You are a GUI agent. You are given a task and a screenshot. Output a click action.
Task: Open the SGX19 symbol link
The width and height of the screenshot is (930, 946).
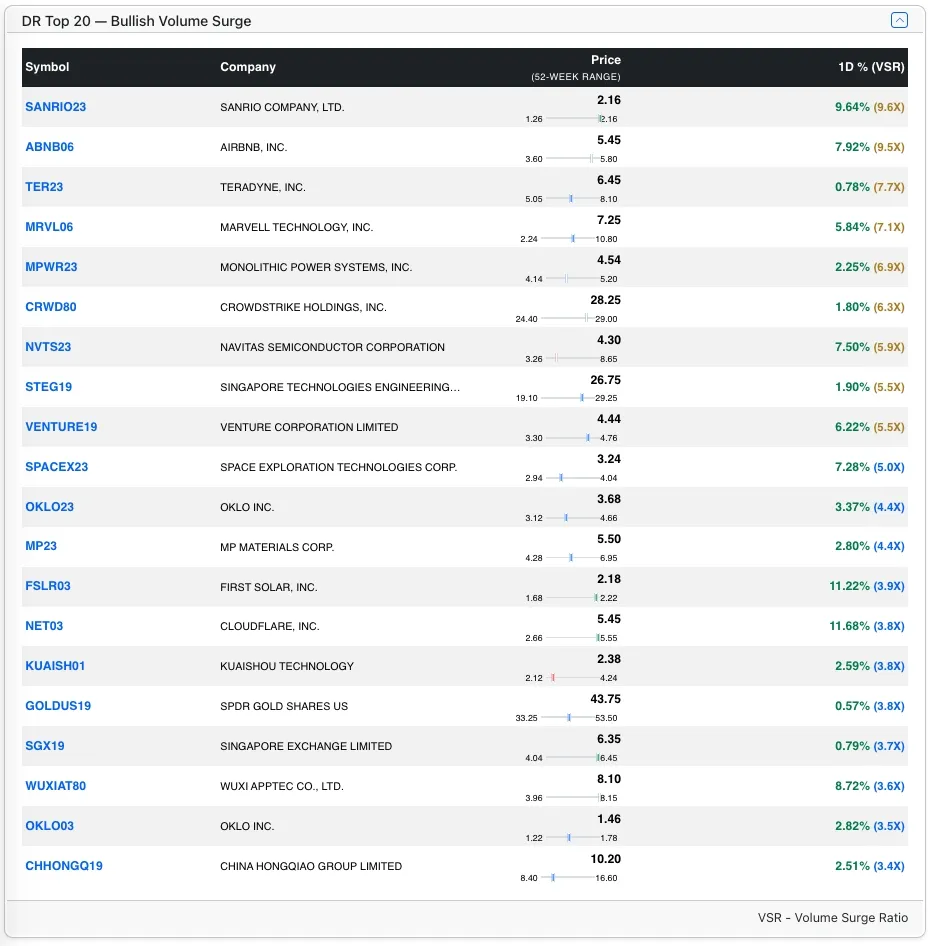(45, 746)
